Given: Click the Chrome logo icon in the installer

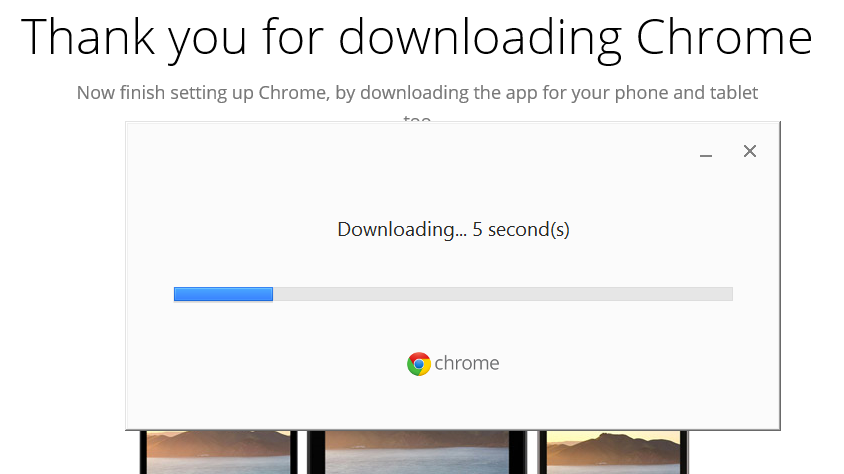Looking at the screenshot, I should pos(419,364).
